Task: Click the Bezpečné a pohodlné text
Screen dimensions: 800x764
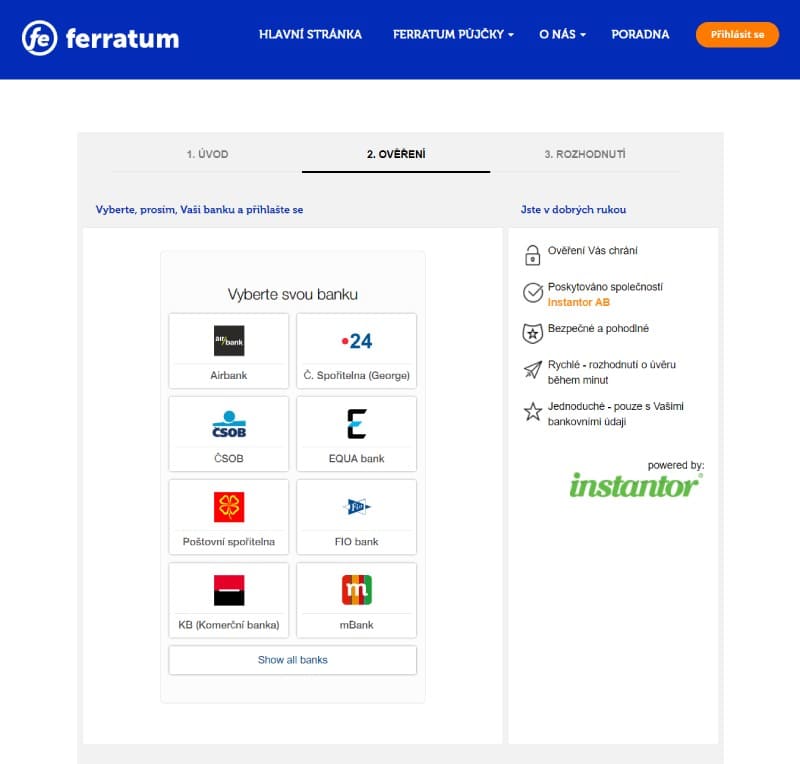Action: pos(598,328)
